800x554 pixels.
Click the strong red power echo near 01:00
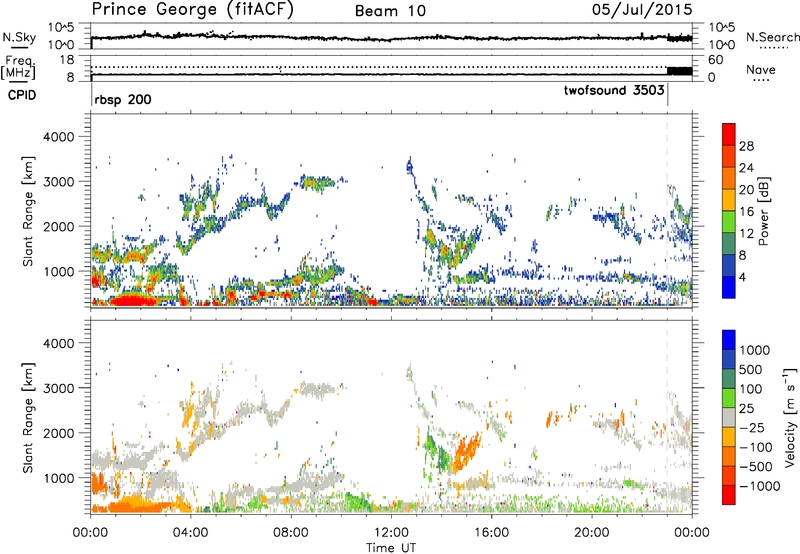[x=134, y=299]
